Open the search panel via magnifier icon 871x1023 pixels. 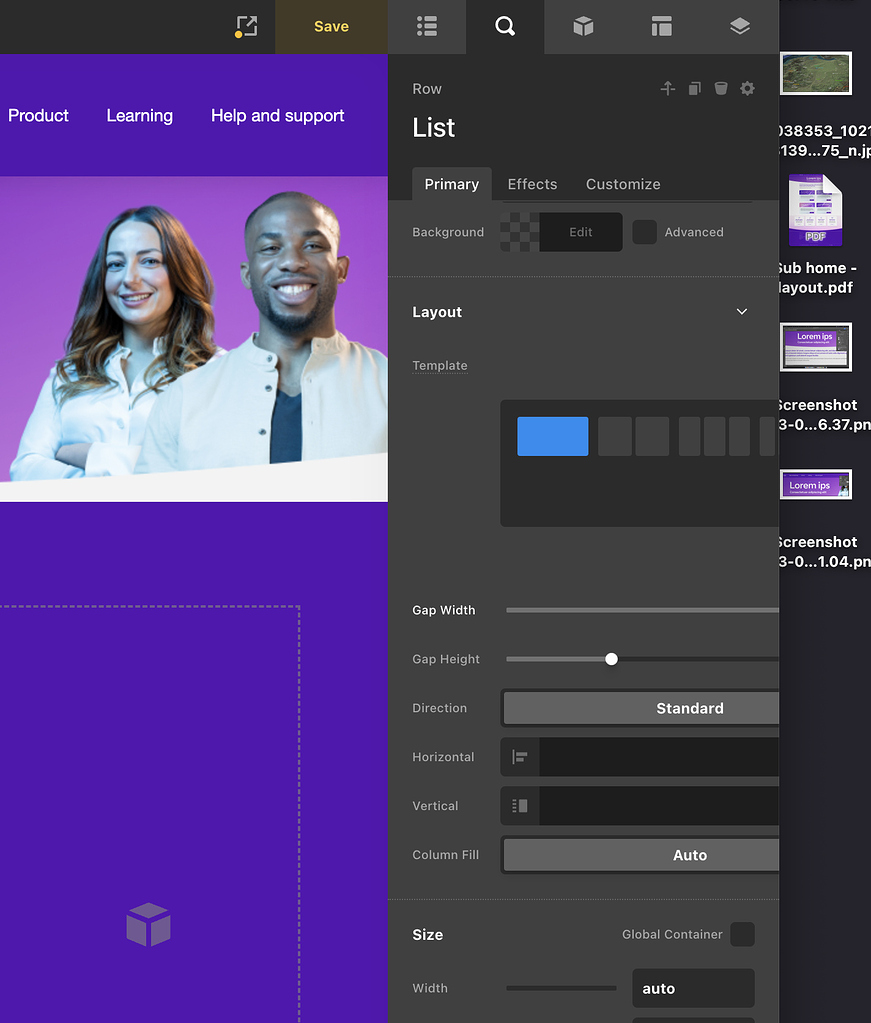point(504,27)
